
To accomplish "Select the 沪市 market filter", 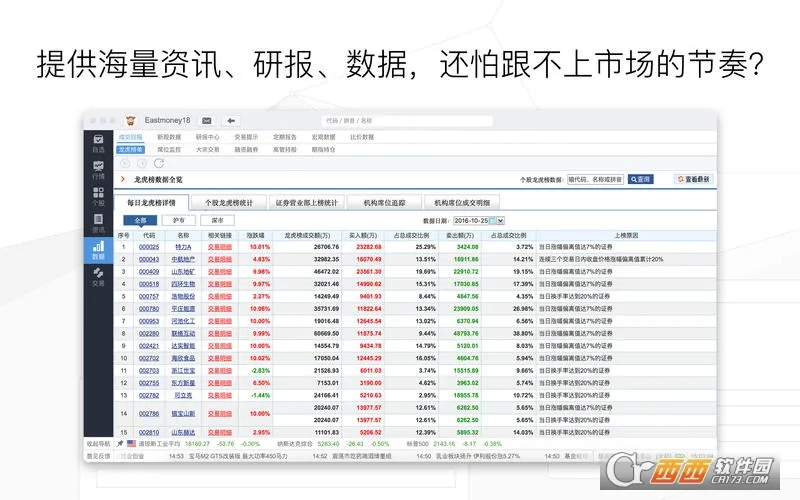I will coord(179,220).
